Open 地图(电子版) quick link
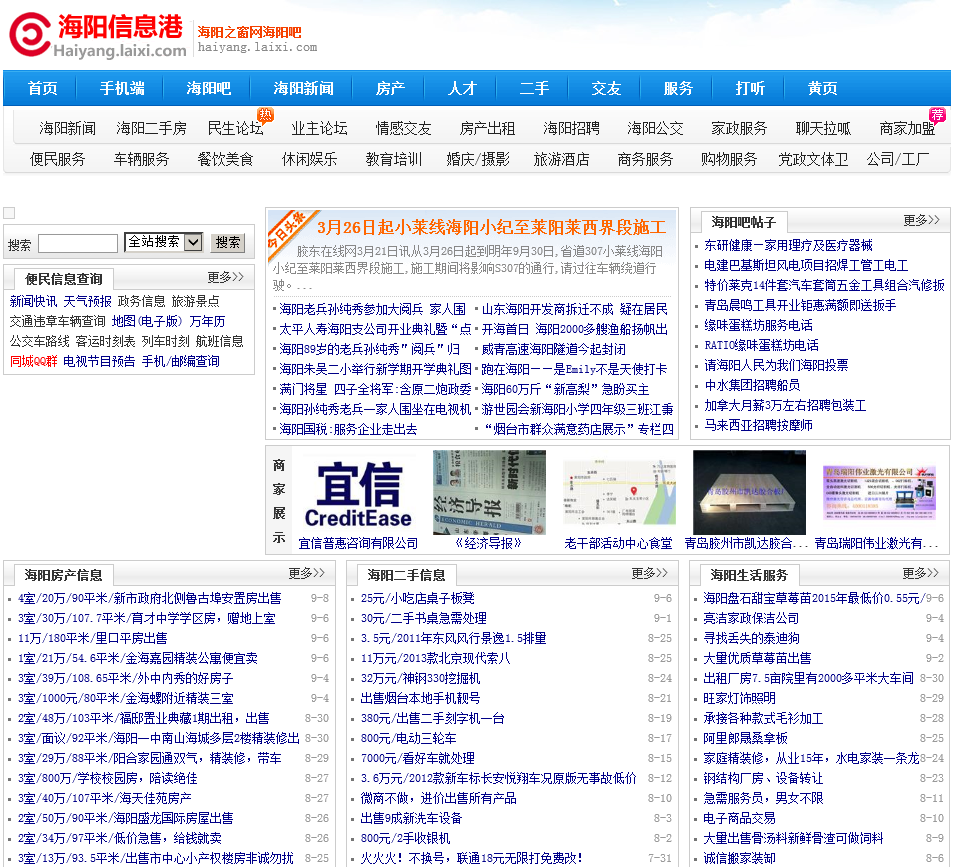 click(147, 321)
